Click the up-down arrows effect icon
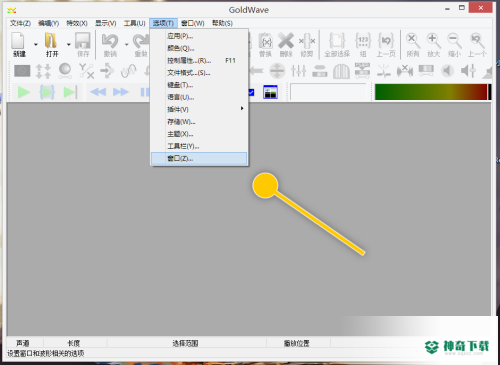 click(43, 71)
